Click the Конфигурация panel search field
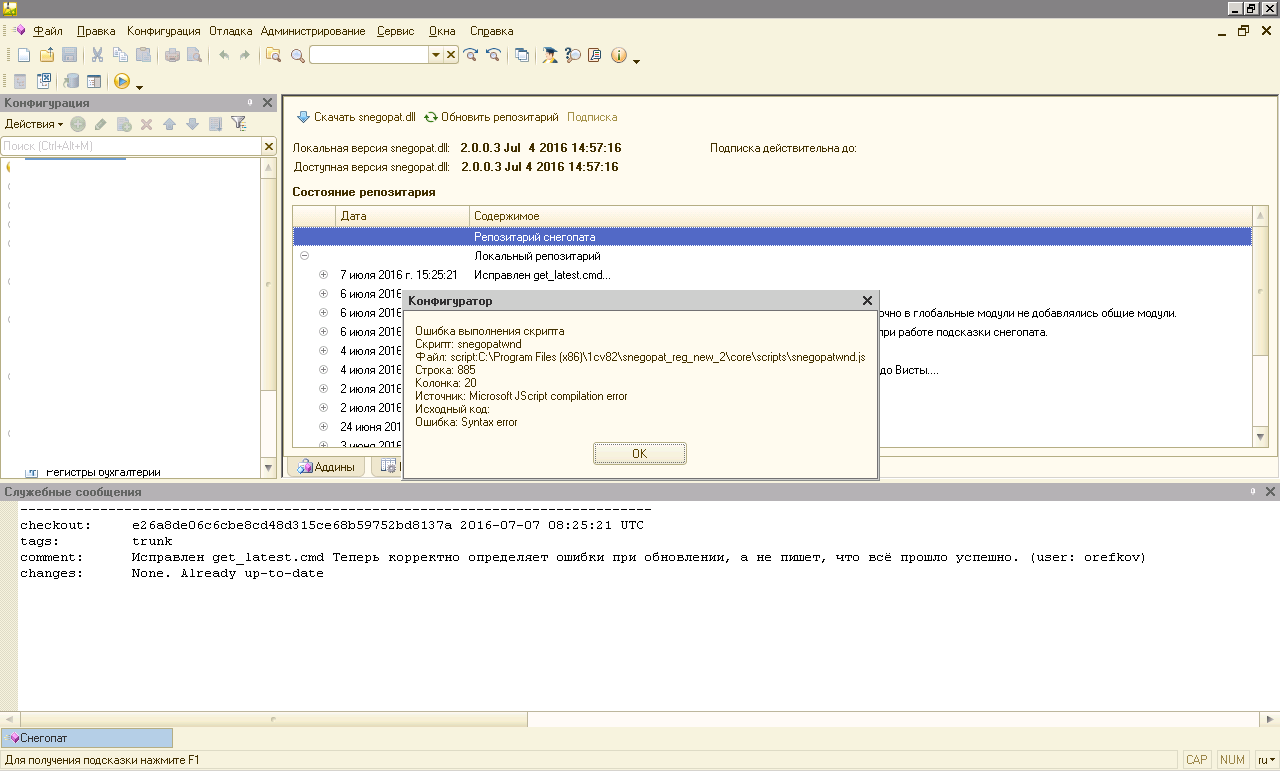 point(131,147)
